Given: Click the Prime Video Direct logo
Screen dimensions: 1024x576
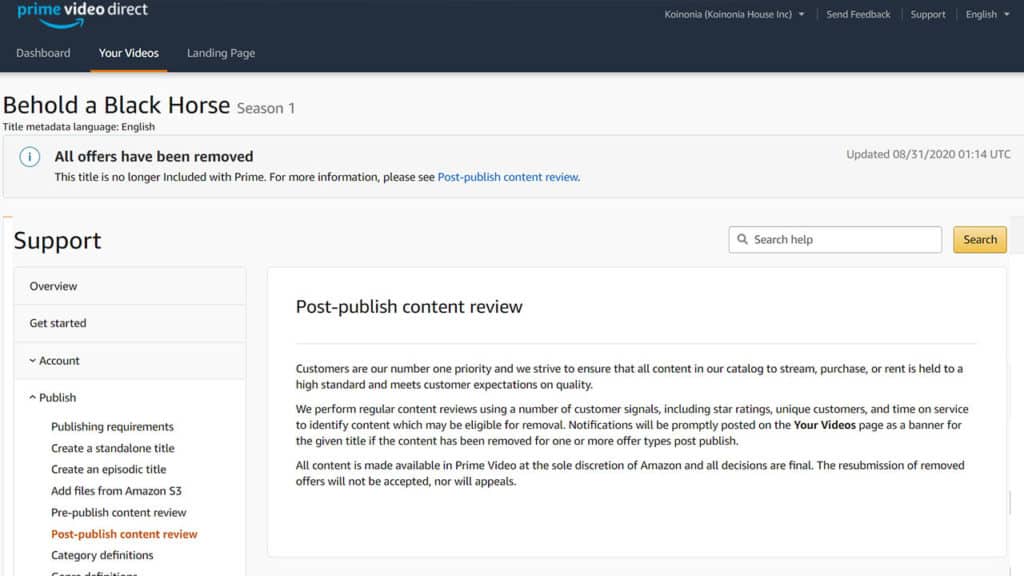Looking at the screenshot, I should click(x=82, y=15).
